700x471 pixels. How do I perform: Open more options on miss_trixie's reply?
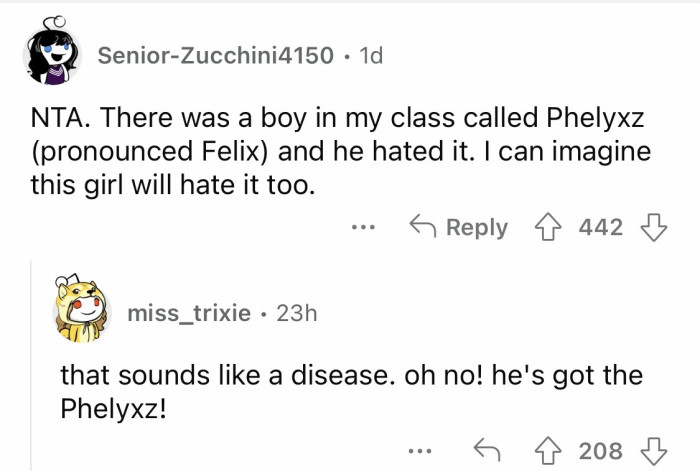click(x=426, y=452)
